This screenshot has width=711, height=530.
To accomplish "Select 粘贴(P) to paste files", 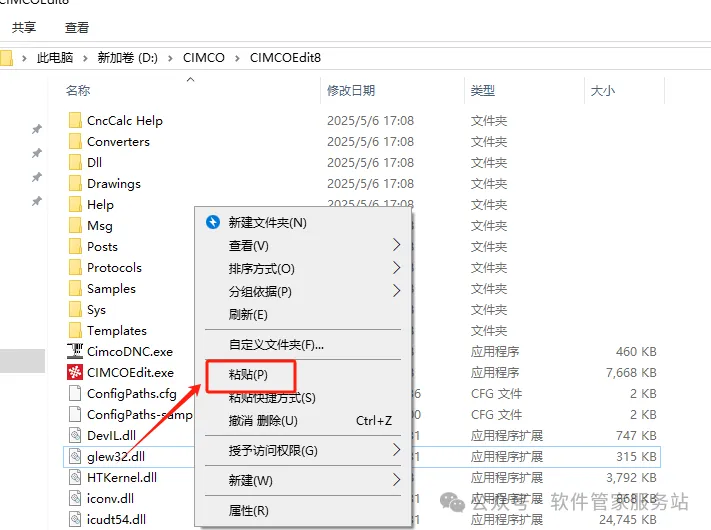I will click(303, 375).
